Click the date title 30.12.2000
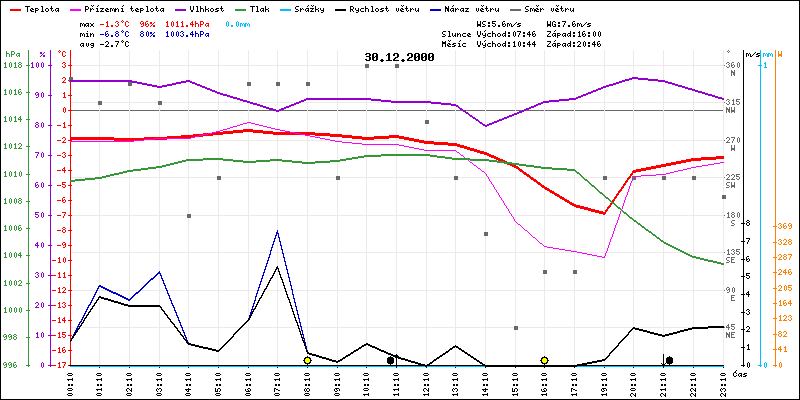800x400 pixels. point(399,58)
